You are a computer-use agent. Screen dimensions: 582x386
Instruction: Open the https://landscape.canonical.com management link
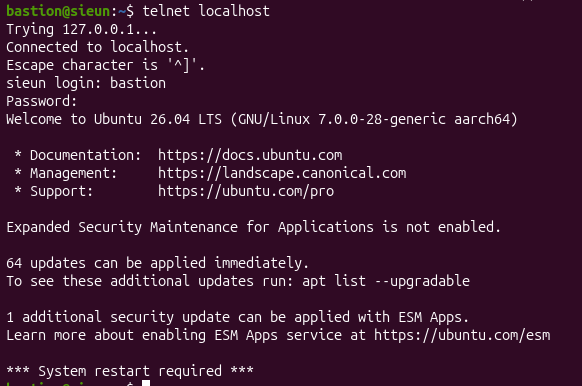[282, 173]
